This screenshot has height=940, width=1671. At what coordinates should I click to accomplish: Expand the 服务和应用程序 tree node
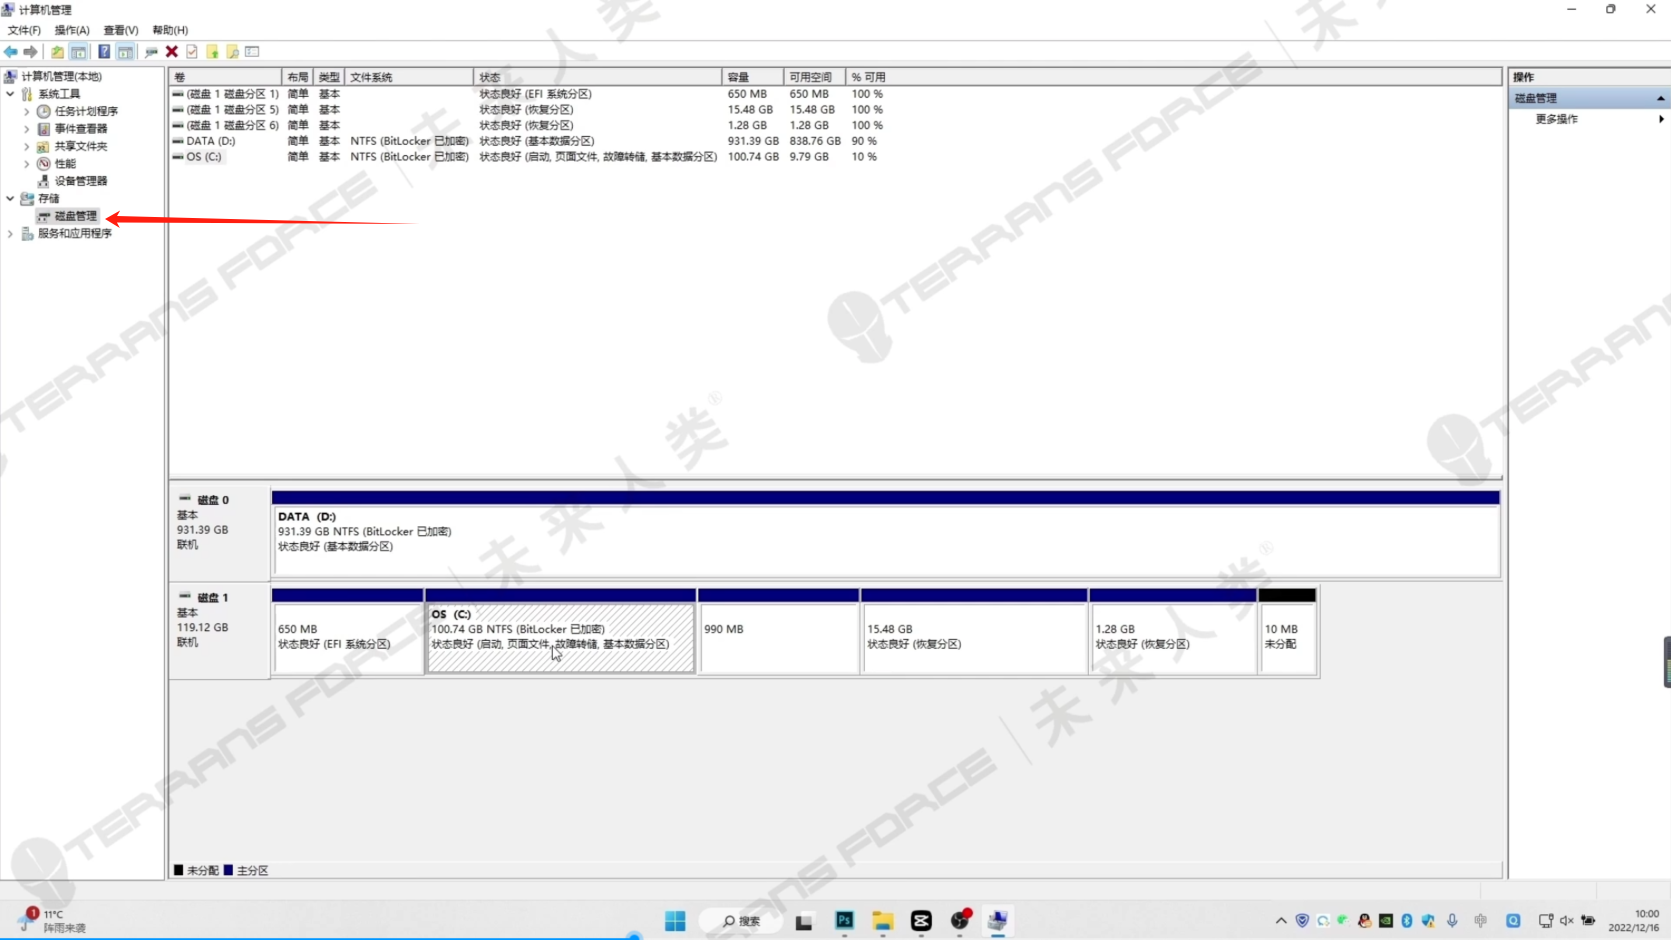[11, 233]
